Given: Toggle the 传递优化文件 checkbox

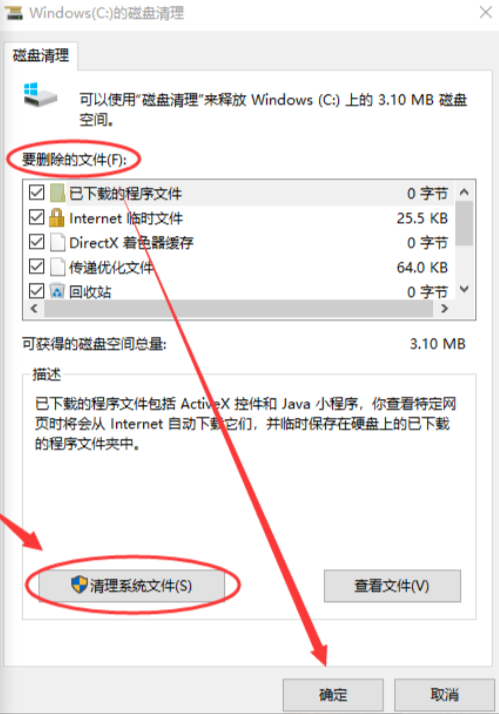Looking at the screenshot, I should 36,266.
